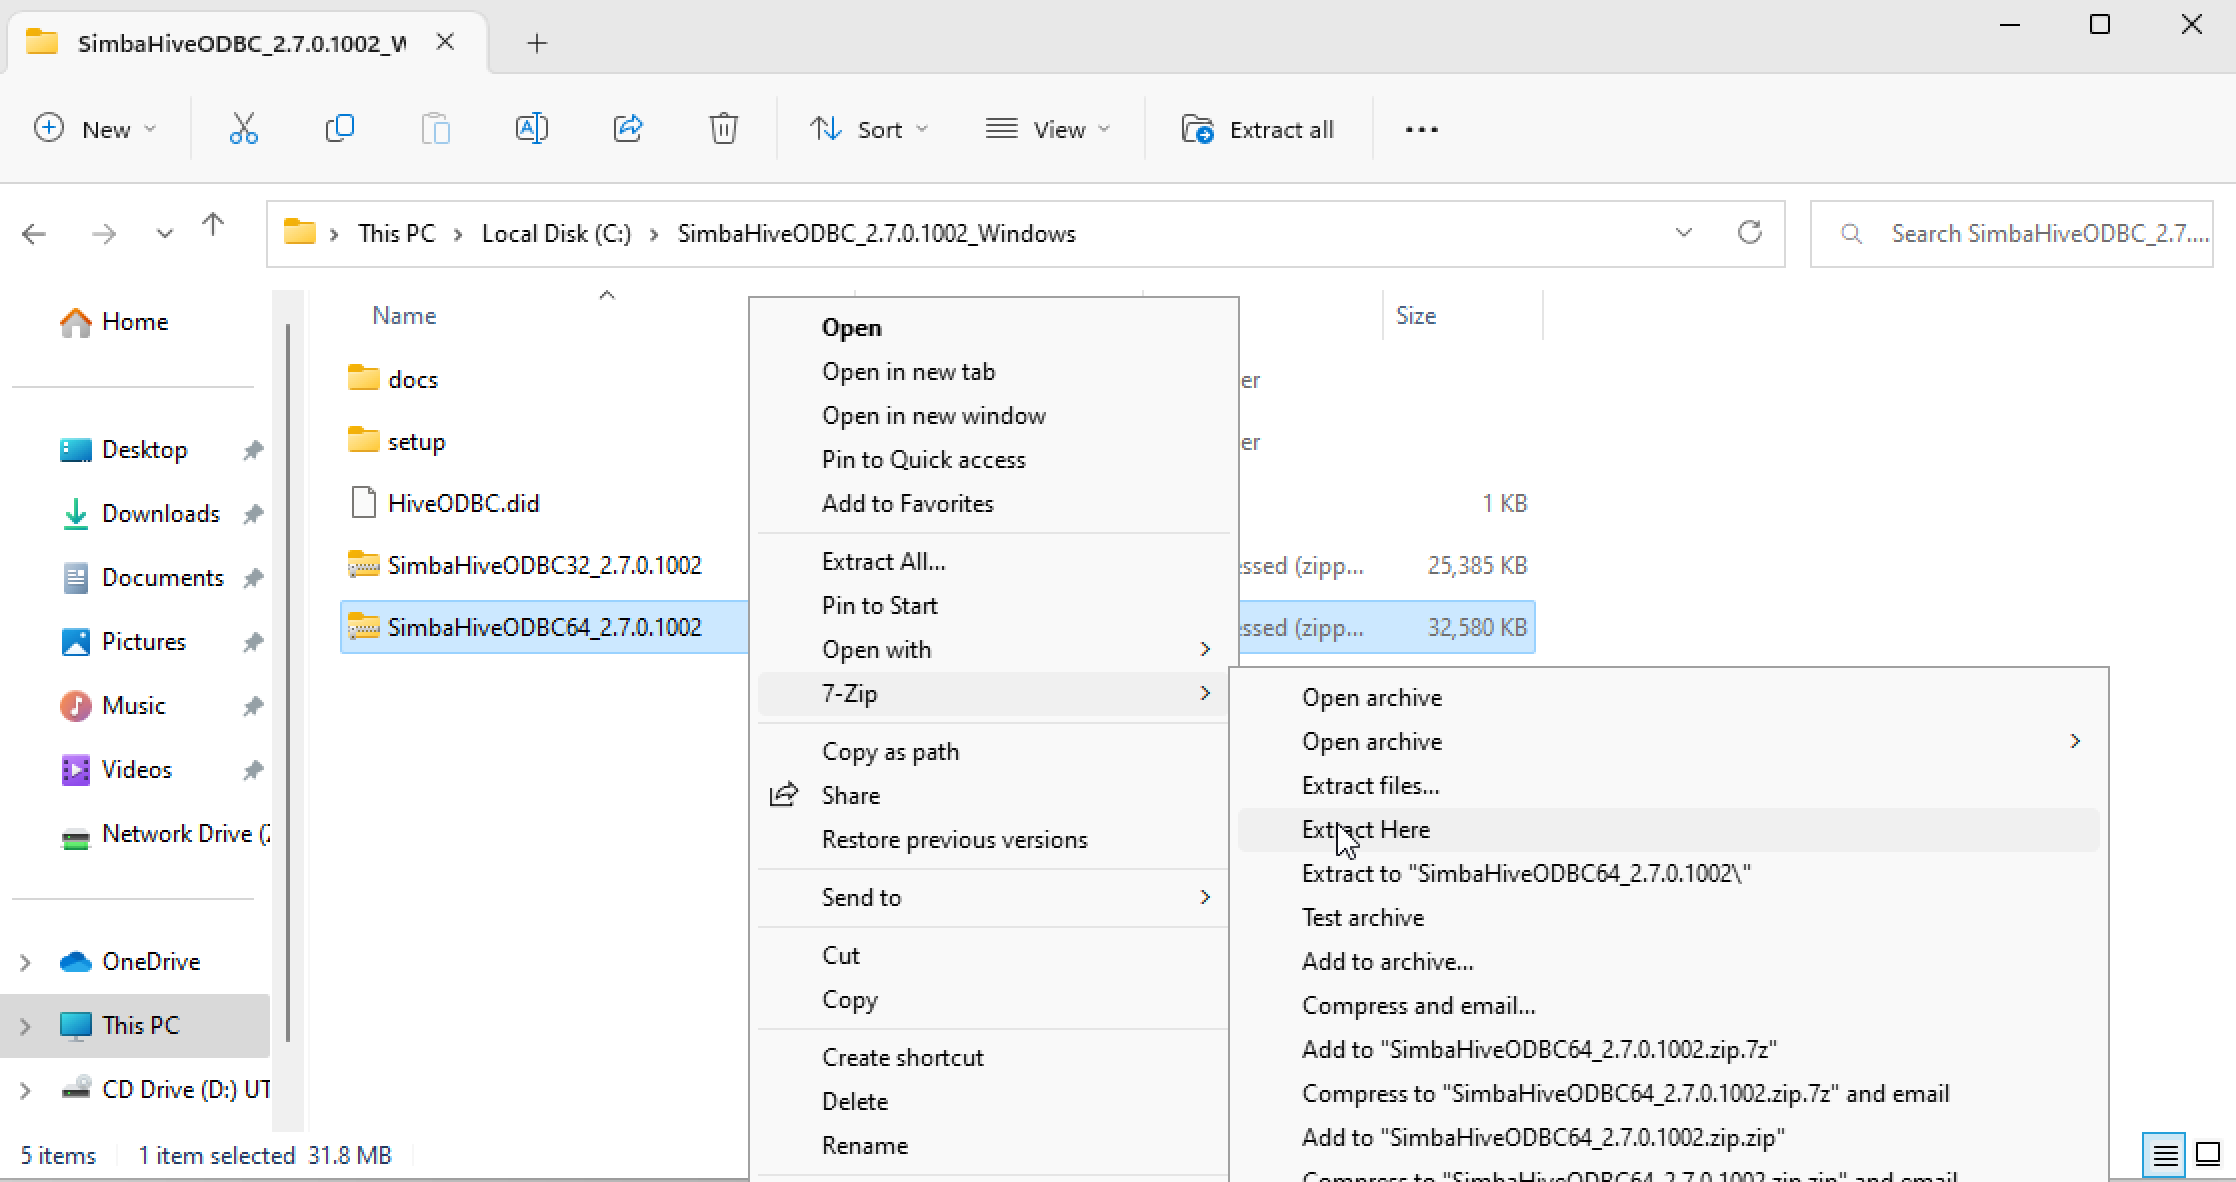This screenshot has height=1182, width=2236.
Task: Choose Add to "SimbaHiveODBC64_2.7.0.1002.zip.7z"
Action: 1669,1050
